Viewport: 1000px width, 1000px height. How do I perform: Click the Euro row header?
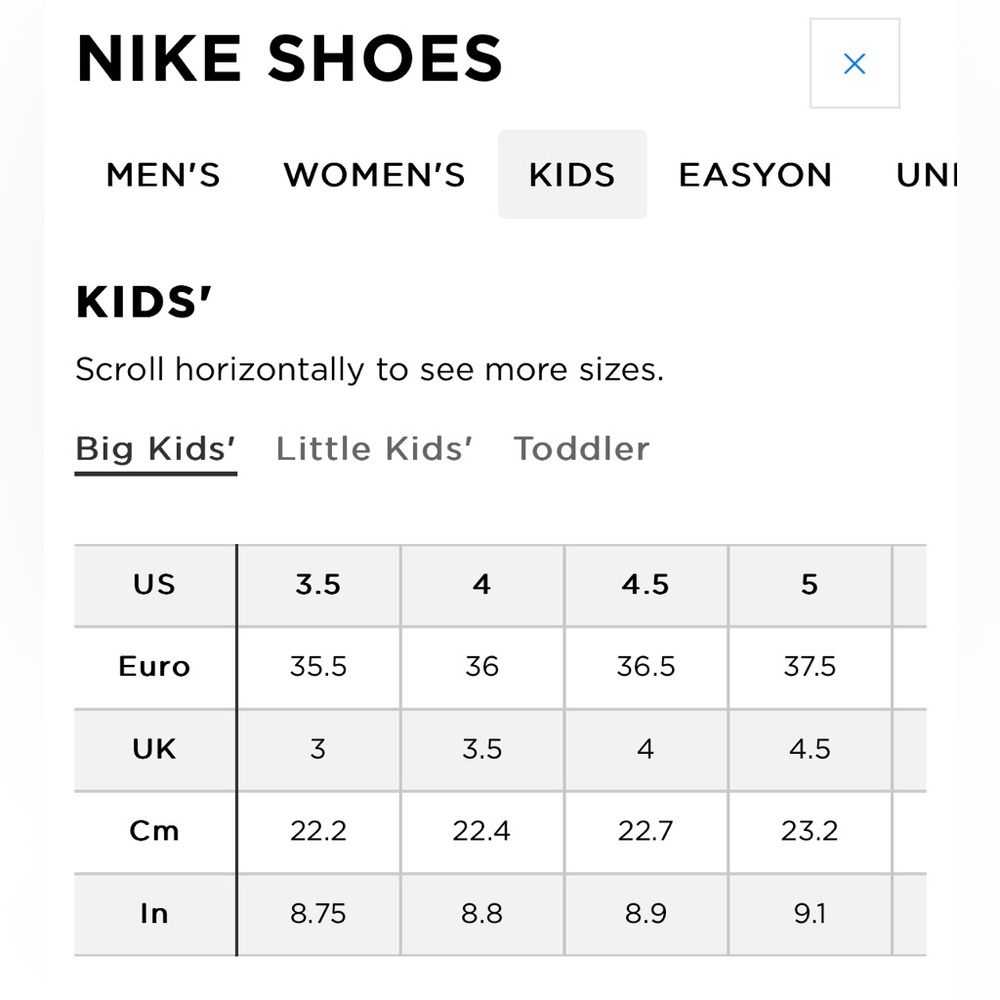154,667
